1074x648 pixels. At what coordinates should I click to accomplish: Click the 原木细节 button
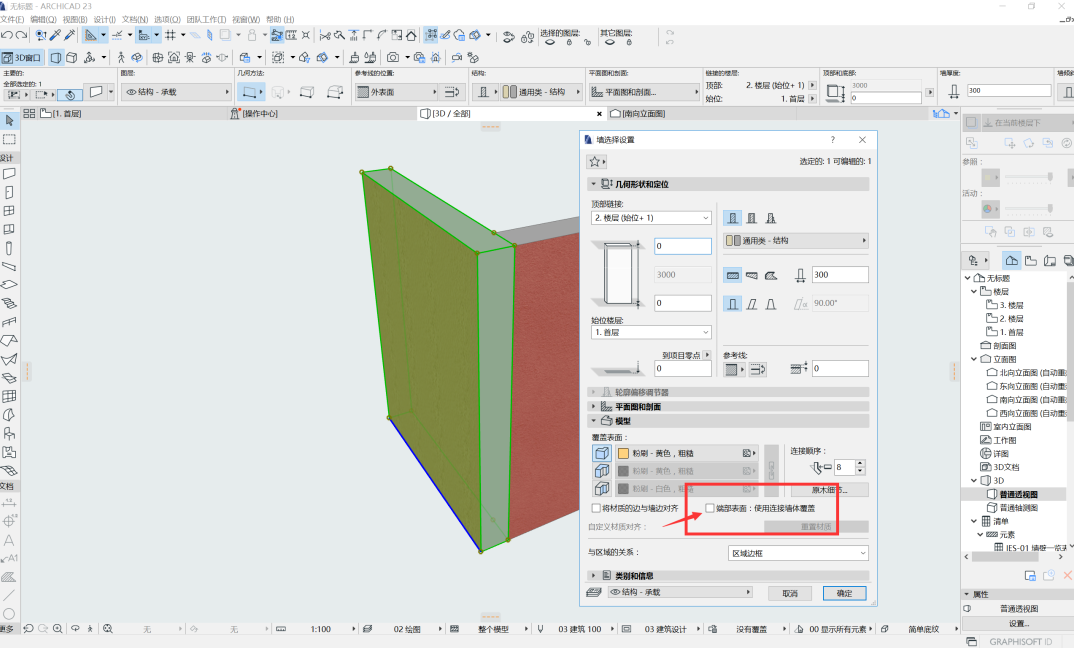(830, 490)
